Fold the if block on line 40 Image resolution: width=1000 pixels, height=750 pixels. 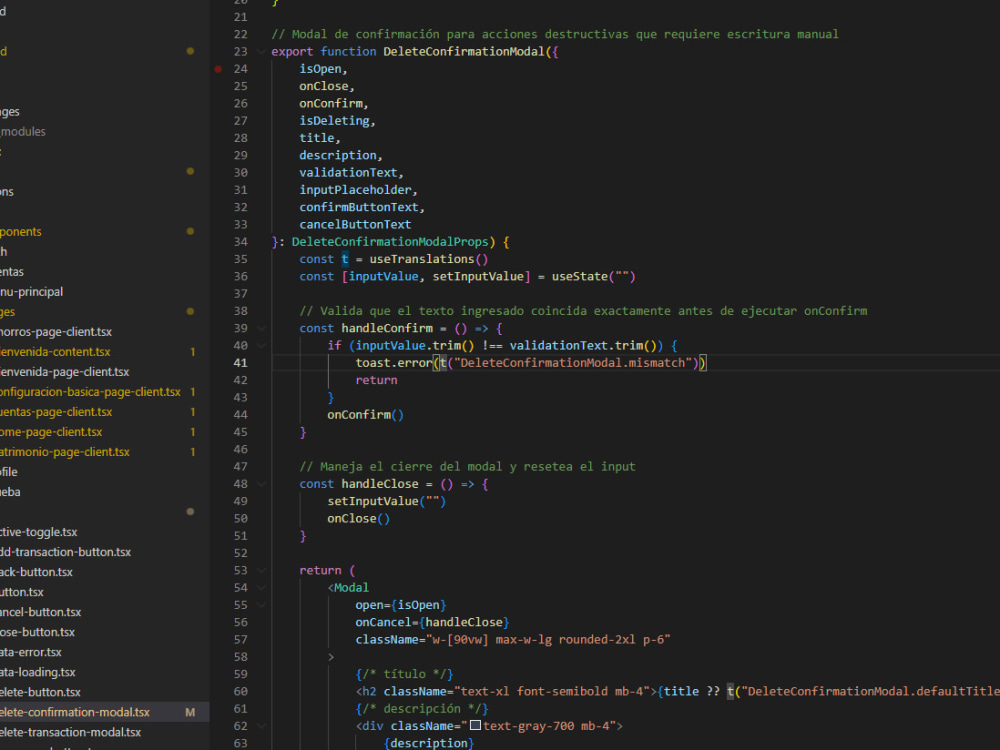[x=261, y=346]
